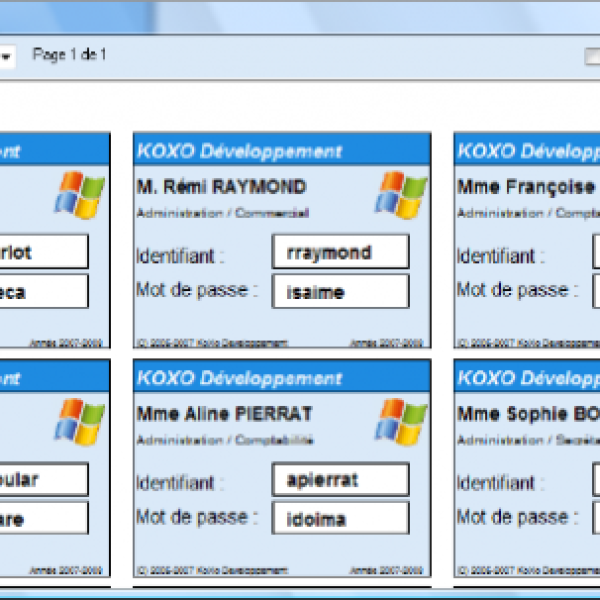Click 'Mot de passe :' on Mme Sophie's card

[518, 517]
